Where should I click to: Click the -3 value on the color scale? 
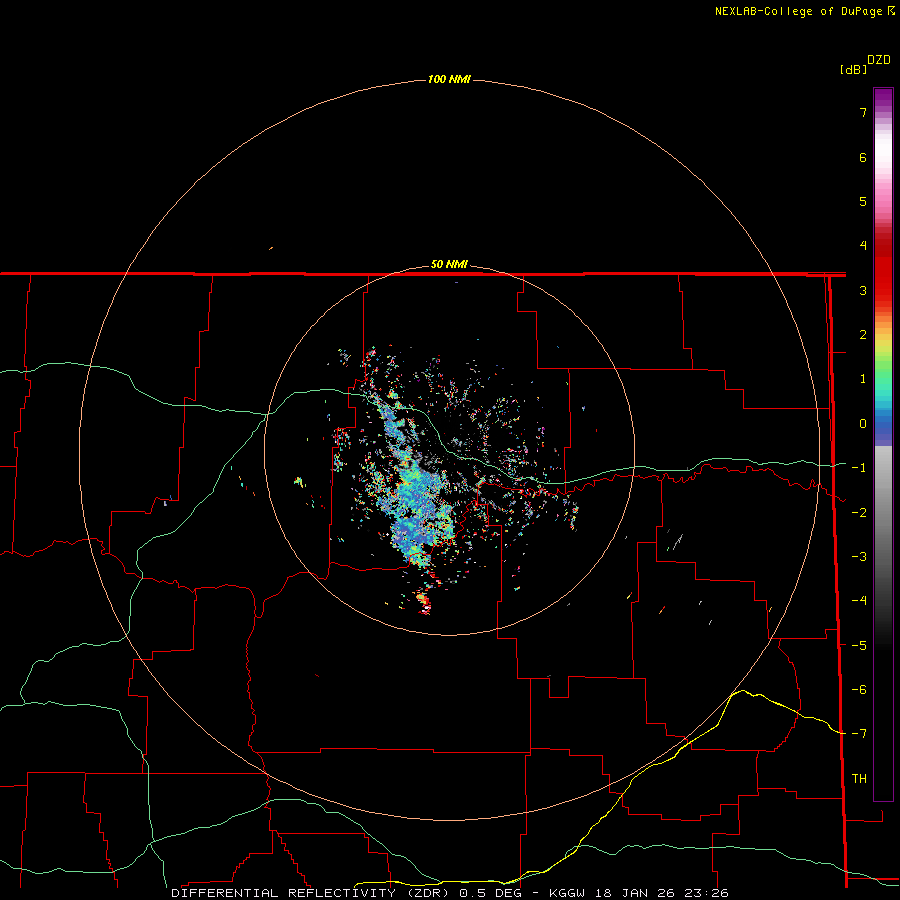(x=859, y=557)
